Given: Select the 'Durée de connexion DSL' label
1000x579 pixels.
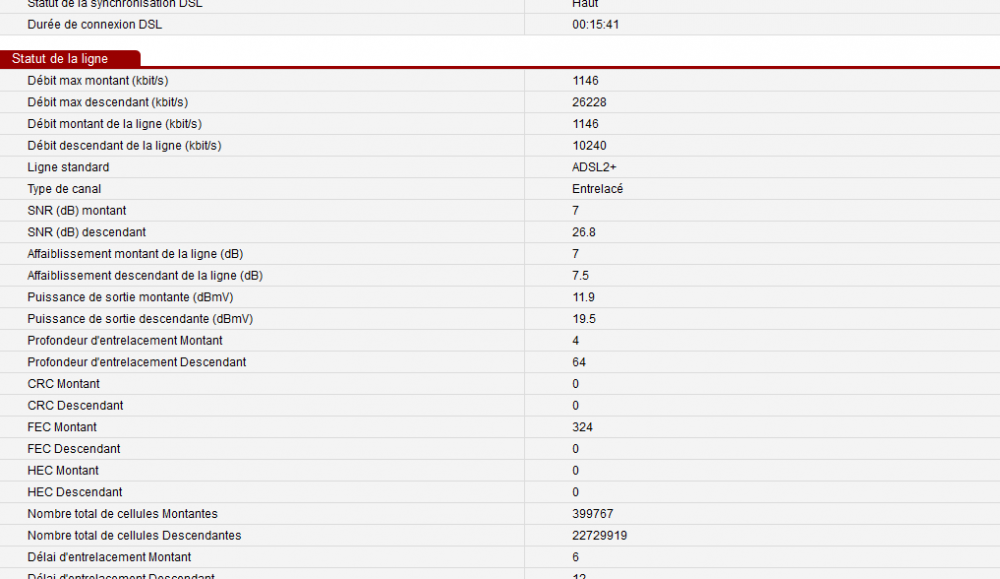Looking at the screenshot, I should (92, 24).
